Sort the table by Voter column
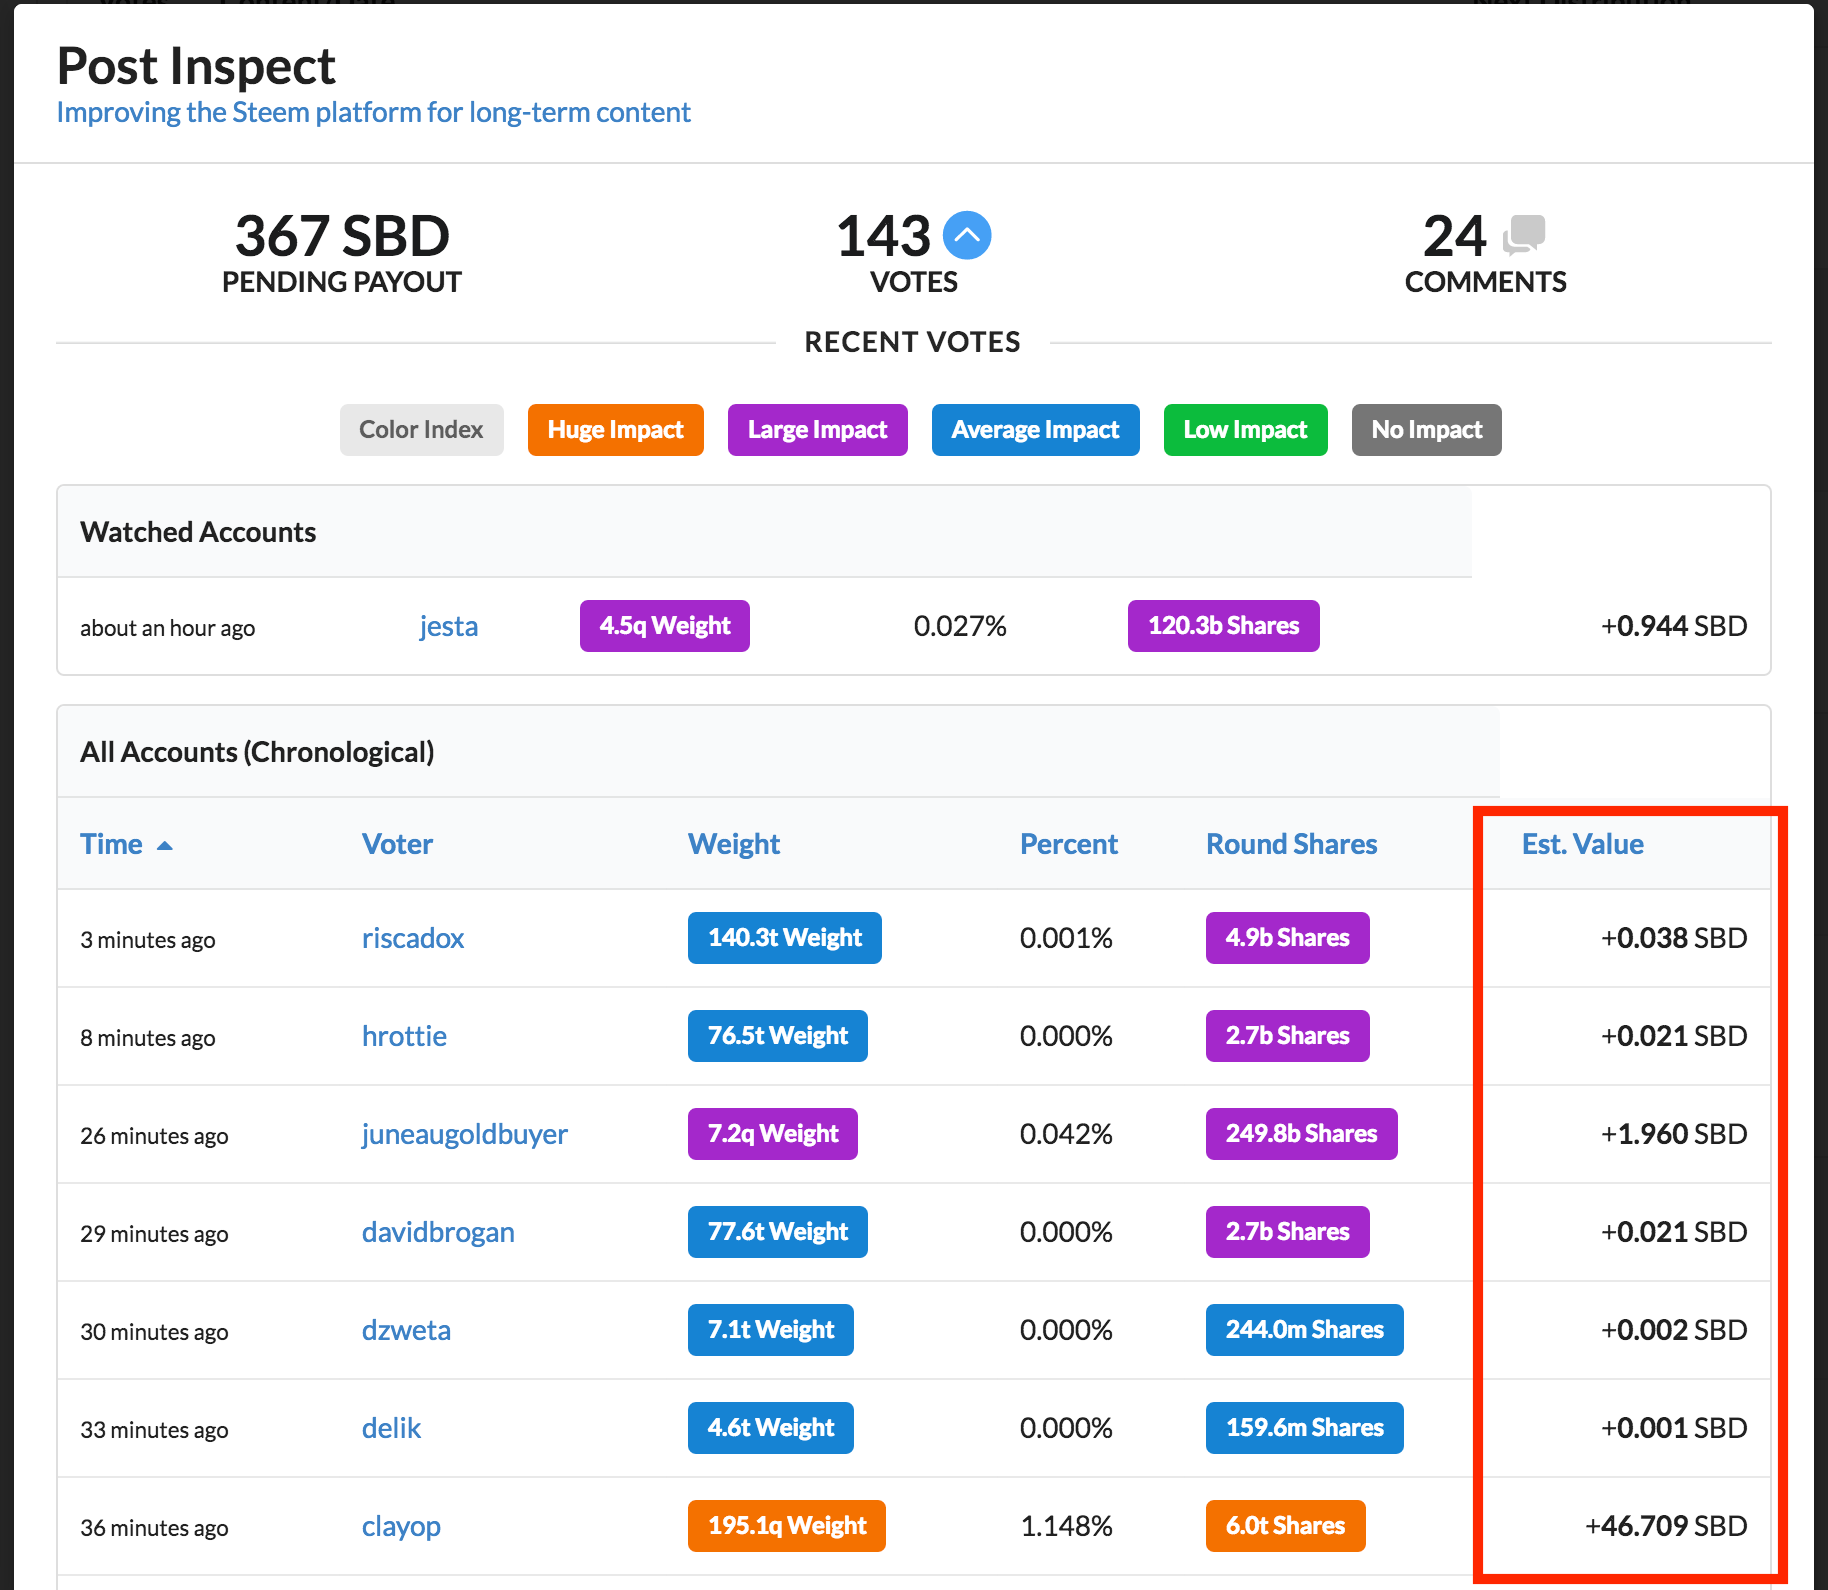 (397, 844)
